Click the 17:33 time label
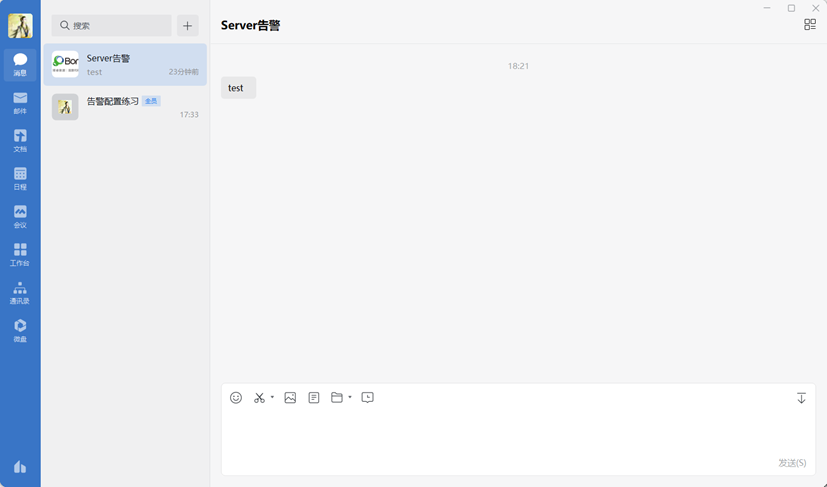 pos(189,114)
